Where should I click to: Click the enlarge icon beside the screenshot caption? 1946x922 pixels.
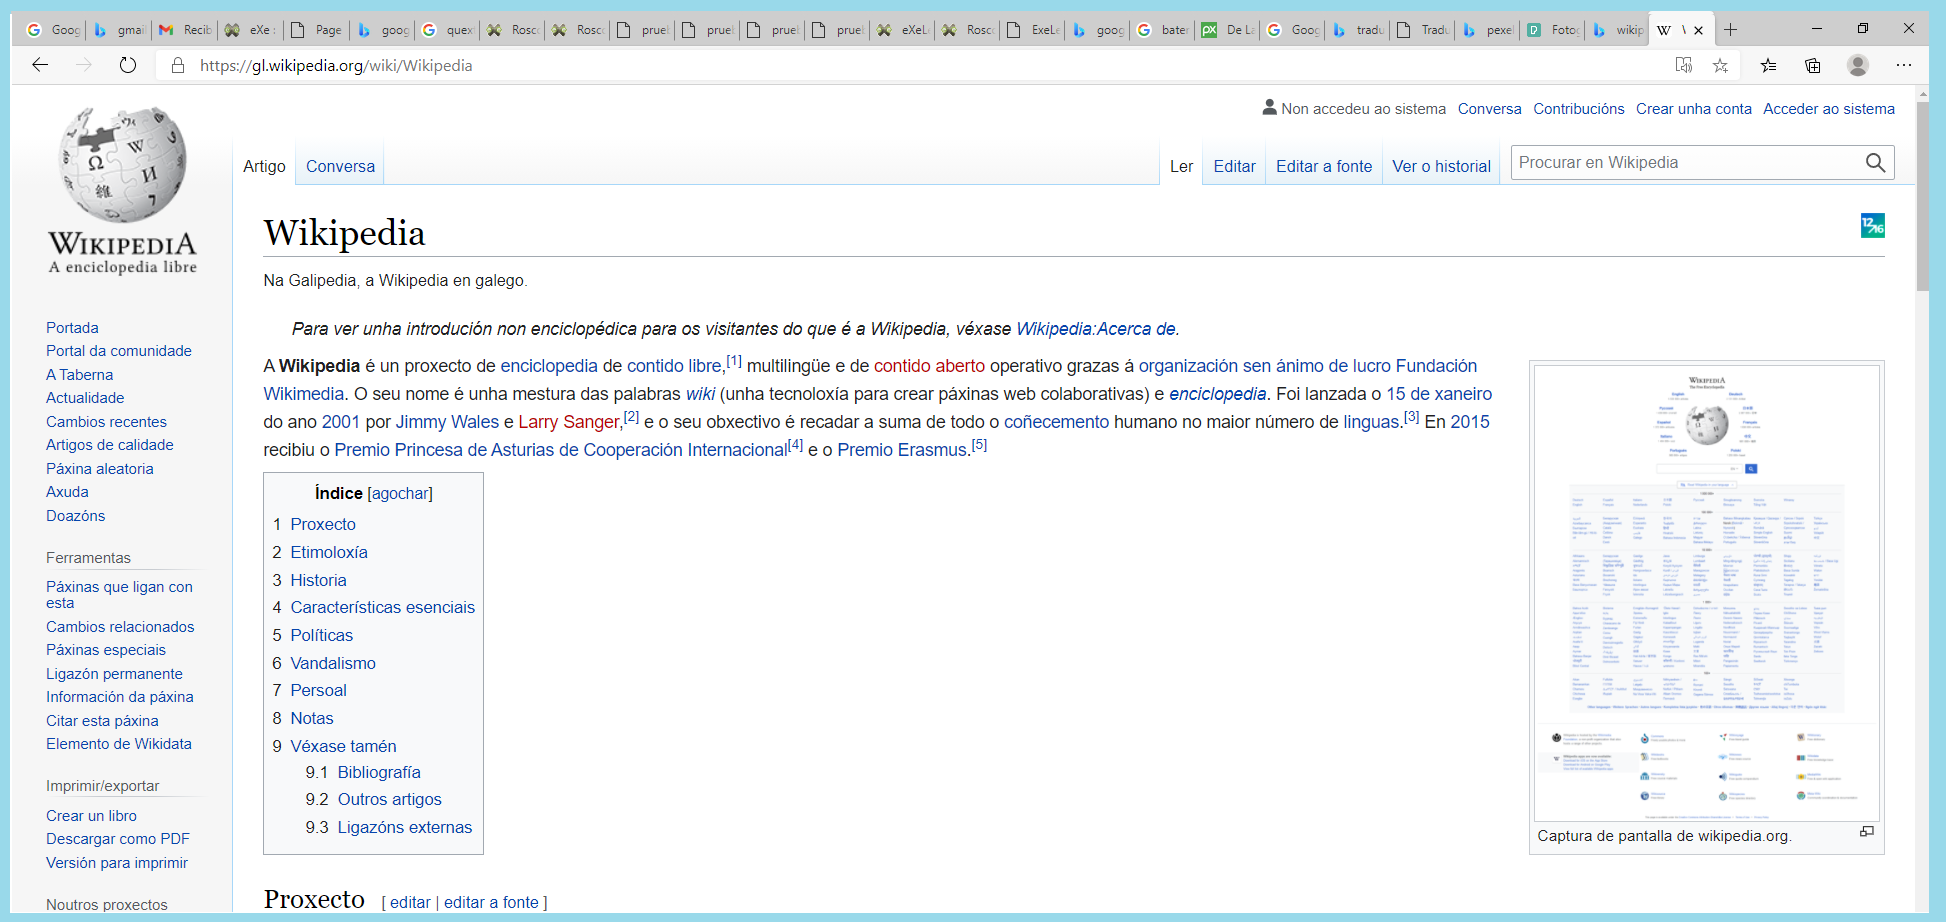[1868, 832]
